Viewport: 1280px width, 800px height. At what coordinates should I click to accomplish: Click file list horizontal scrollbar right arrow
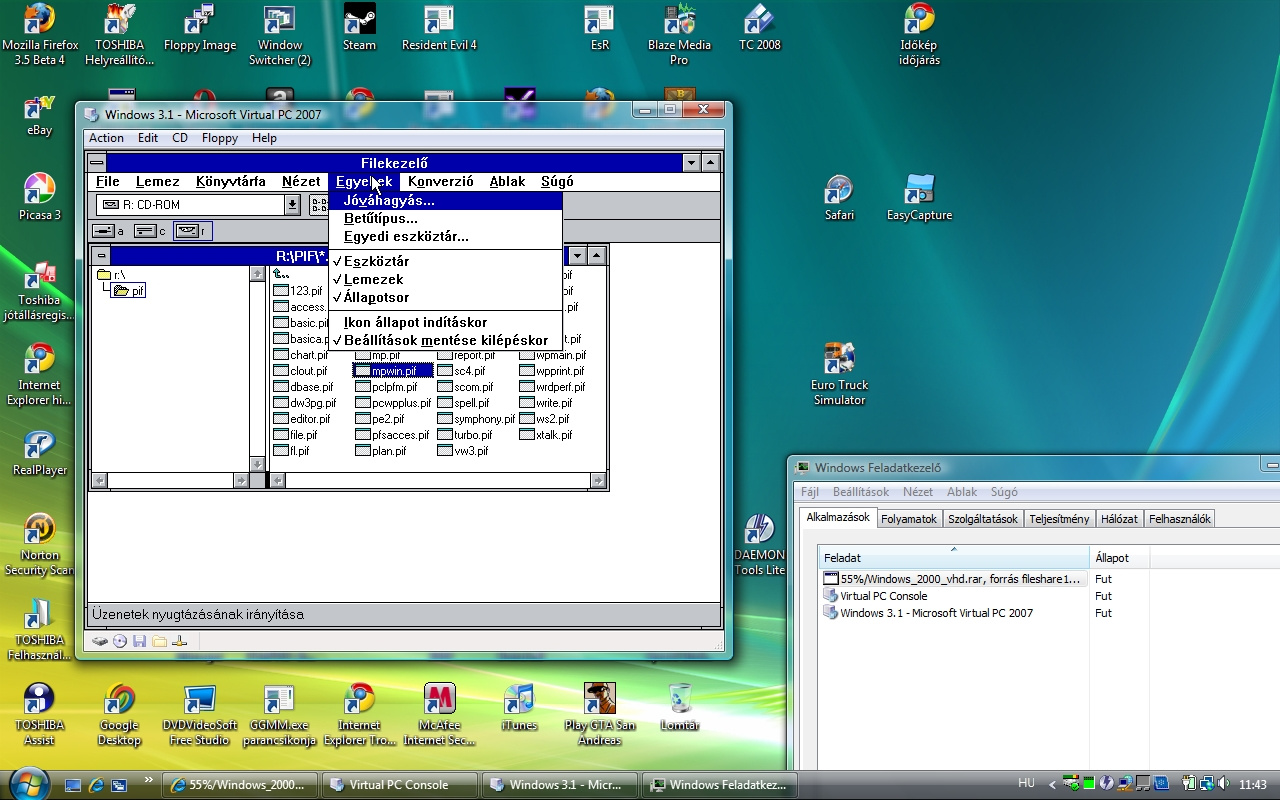(x=597, y=481)
